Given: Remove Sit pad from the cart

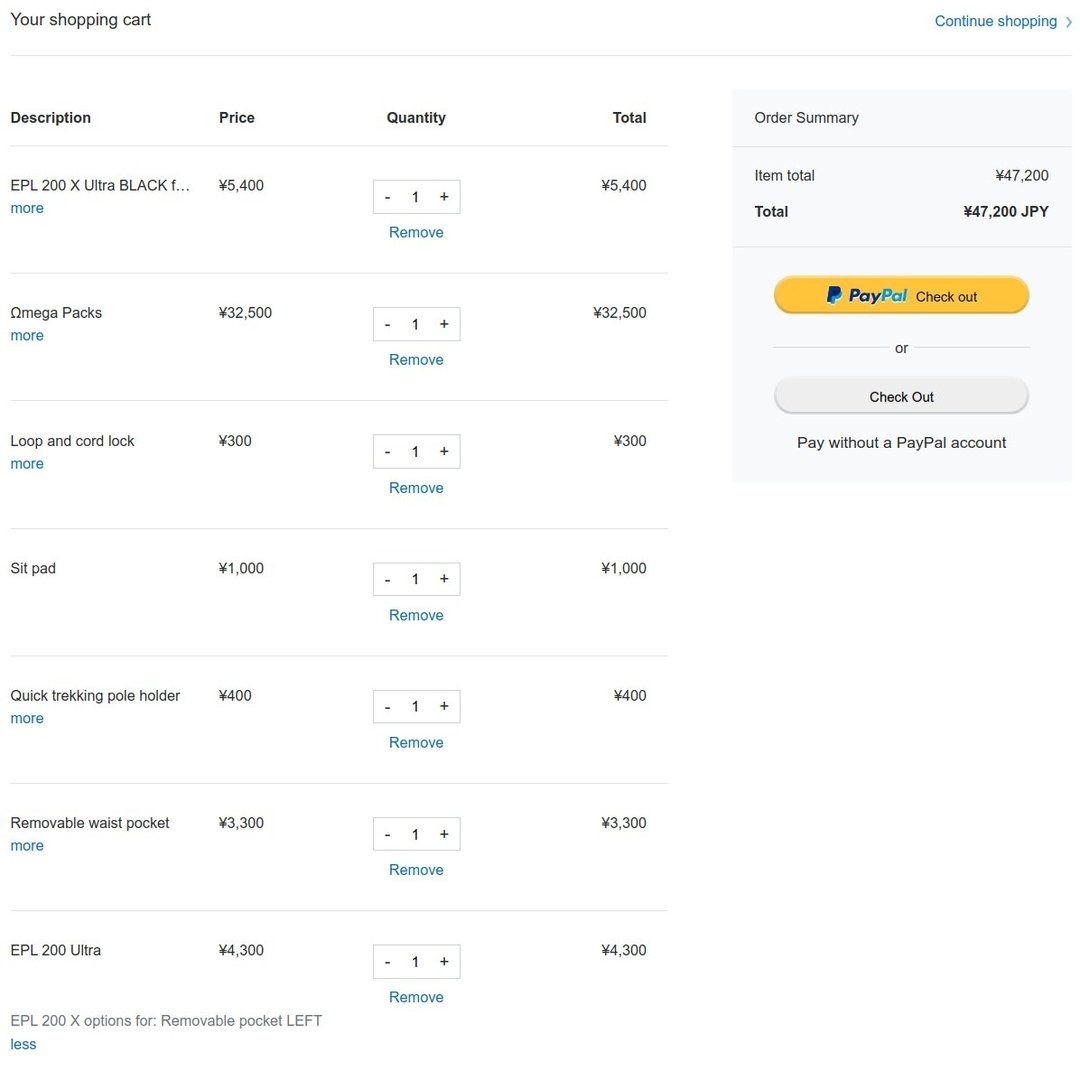Looking at the screenshot, I should [416, 615].
